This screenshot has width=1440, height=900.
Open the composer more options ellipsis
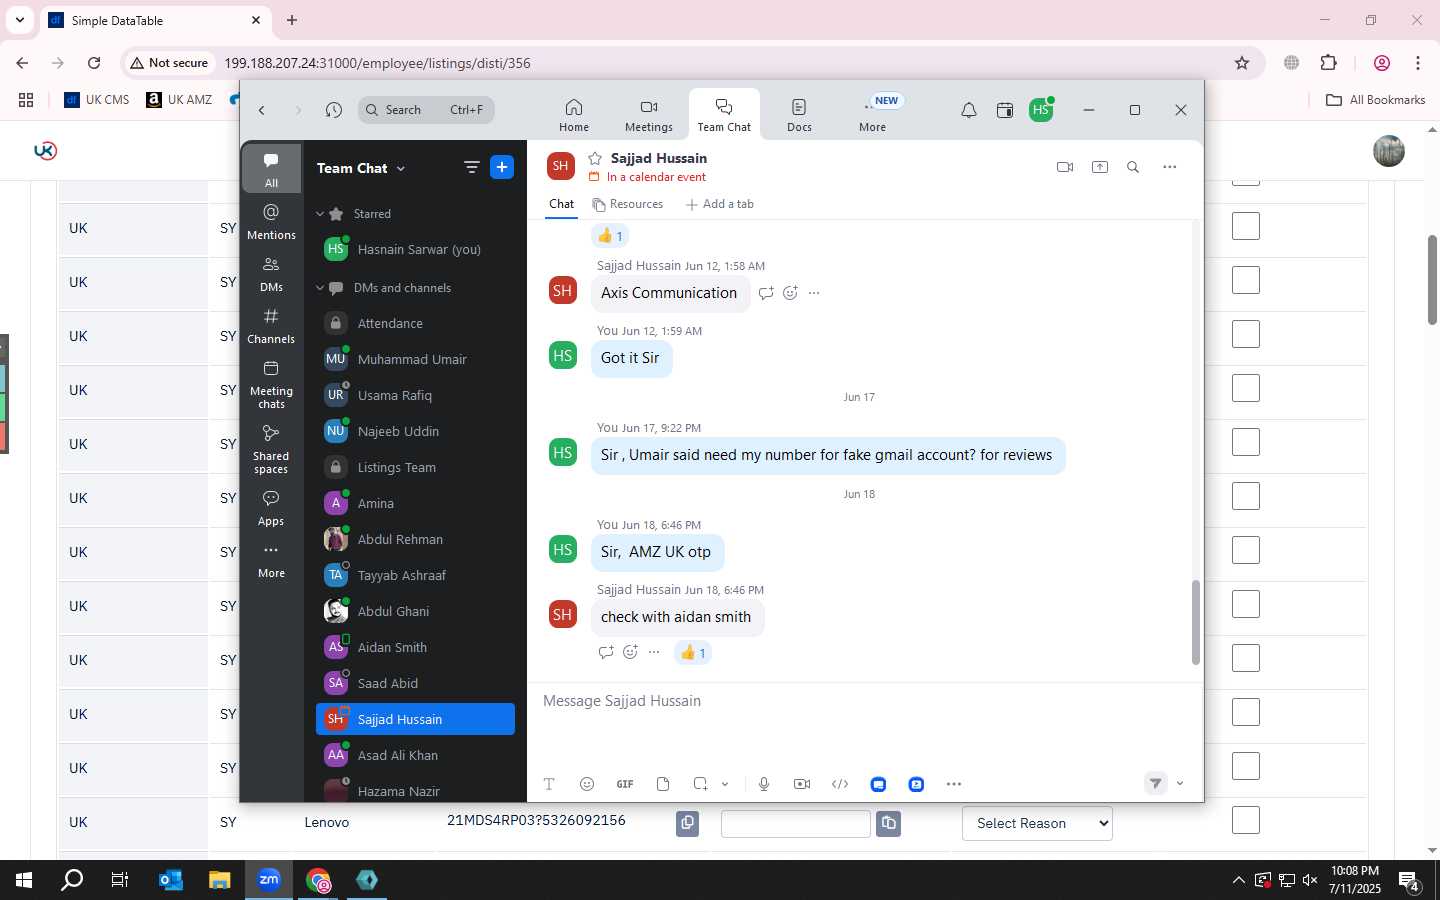click(954, 784)
